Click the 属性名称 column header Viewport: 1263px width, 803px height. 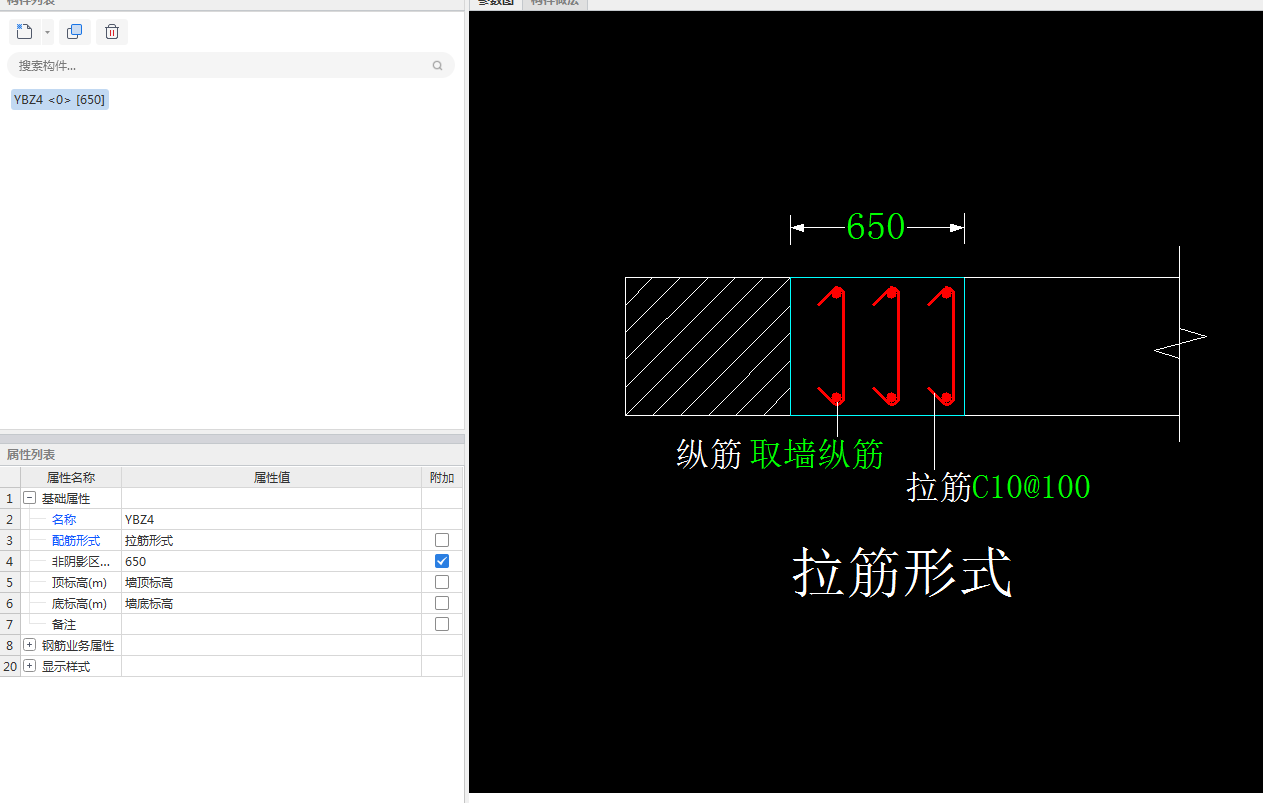pyautogui.click(x=71, y=477)
